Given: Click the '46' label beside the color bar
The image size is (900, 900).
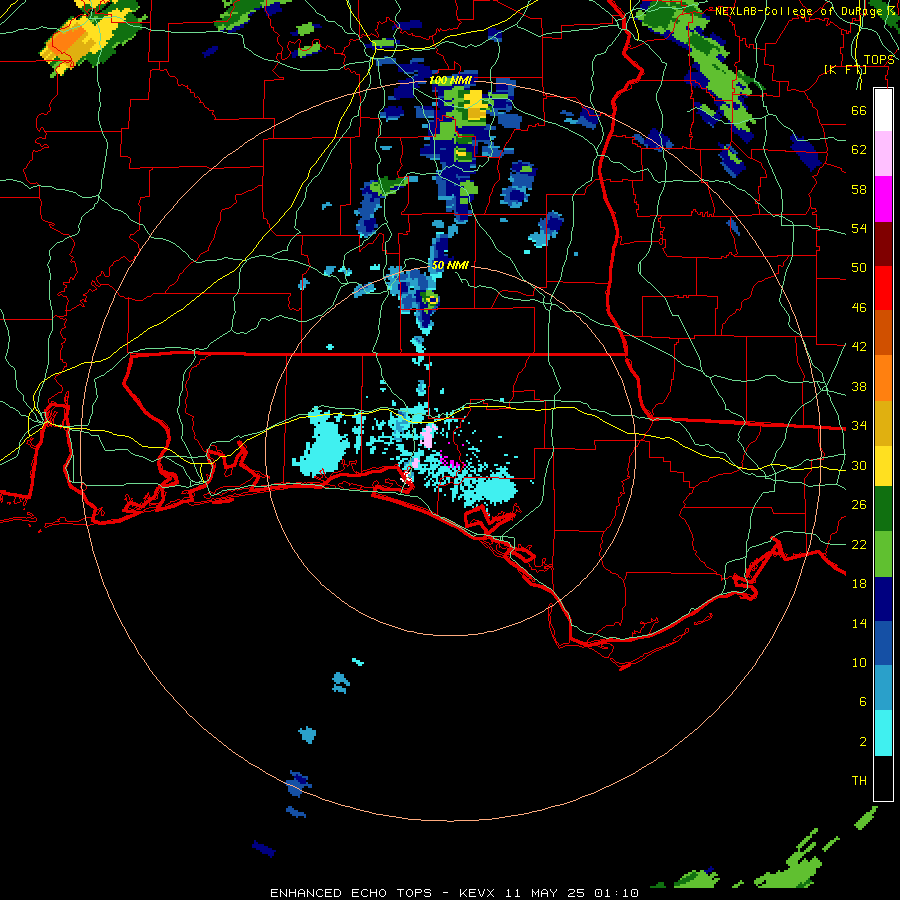Looking at the screenshot, I should point(859,308).
